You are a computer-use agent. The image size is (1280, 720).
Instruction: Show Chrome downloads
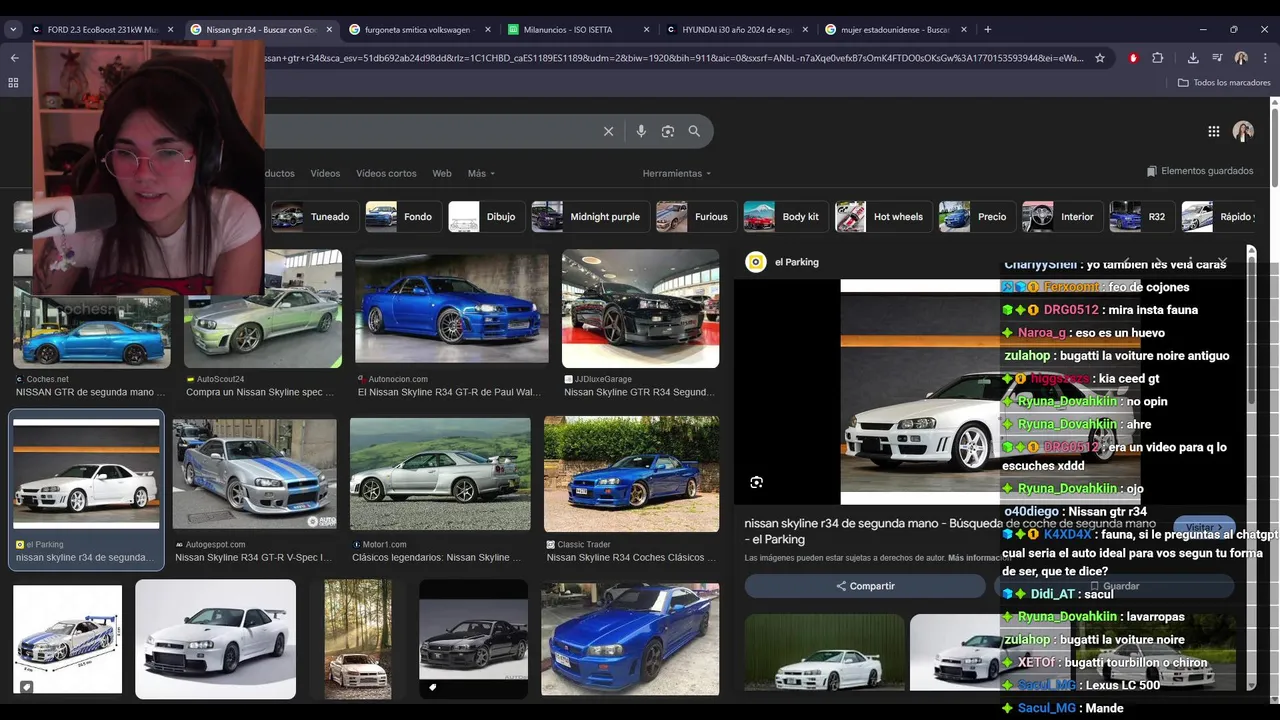tap(1193, 58)
